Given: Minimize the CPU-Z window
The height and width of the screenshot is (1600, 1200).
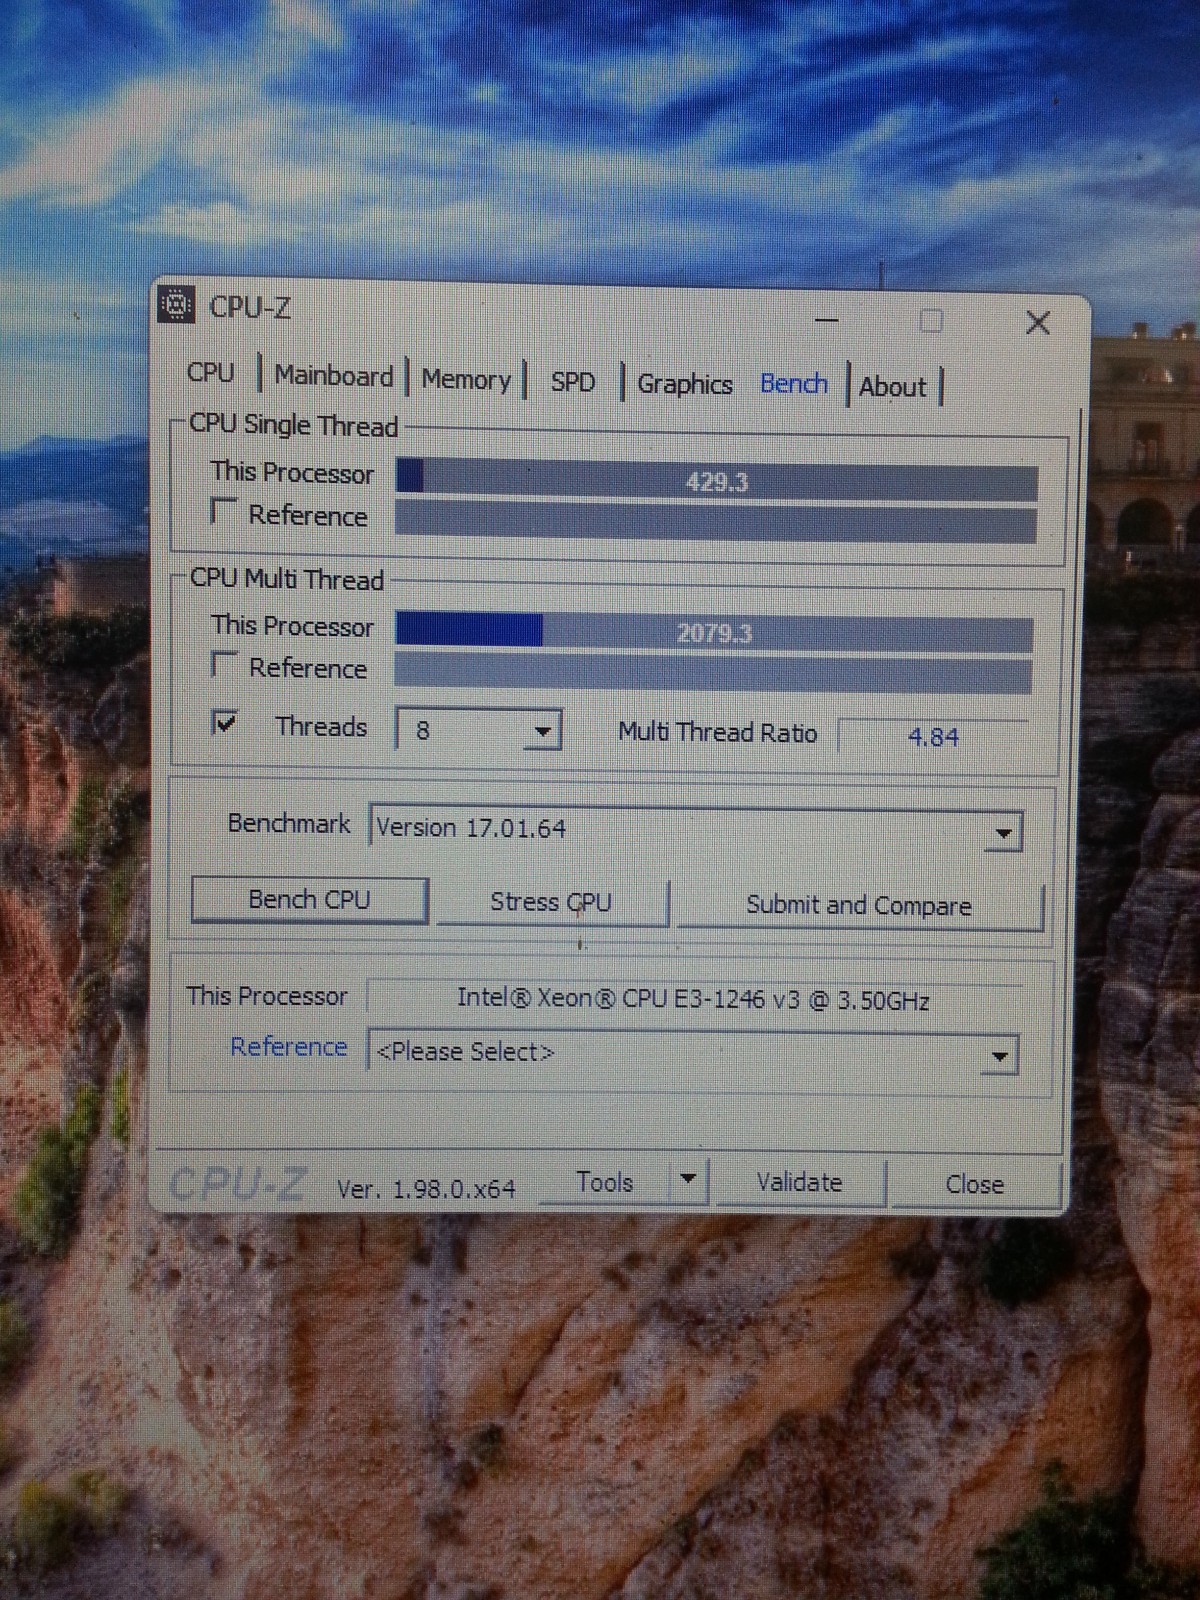Looking at the screenshot, I should [x=826, y=320].
